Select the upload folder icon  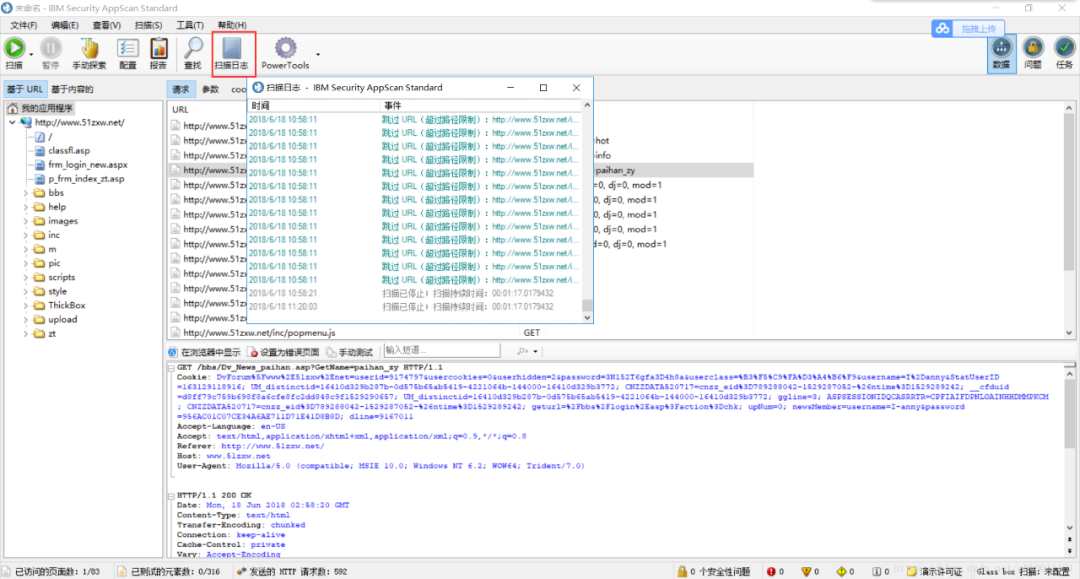(39, 319)
